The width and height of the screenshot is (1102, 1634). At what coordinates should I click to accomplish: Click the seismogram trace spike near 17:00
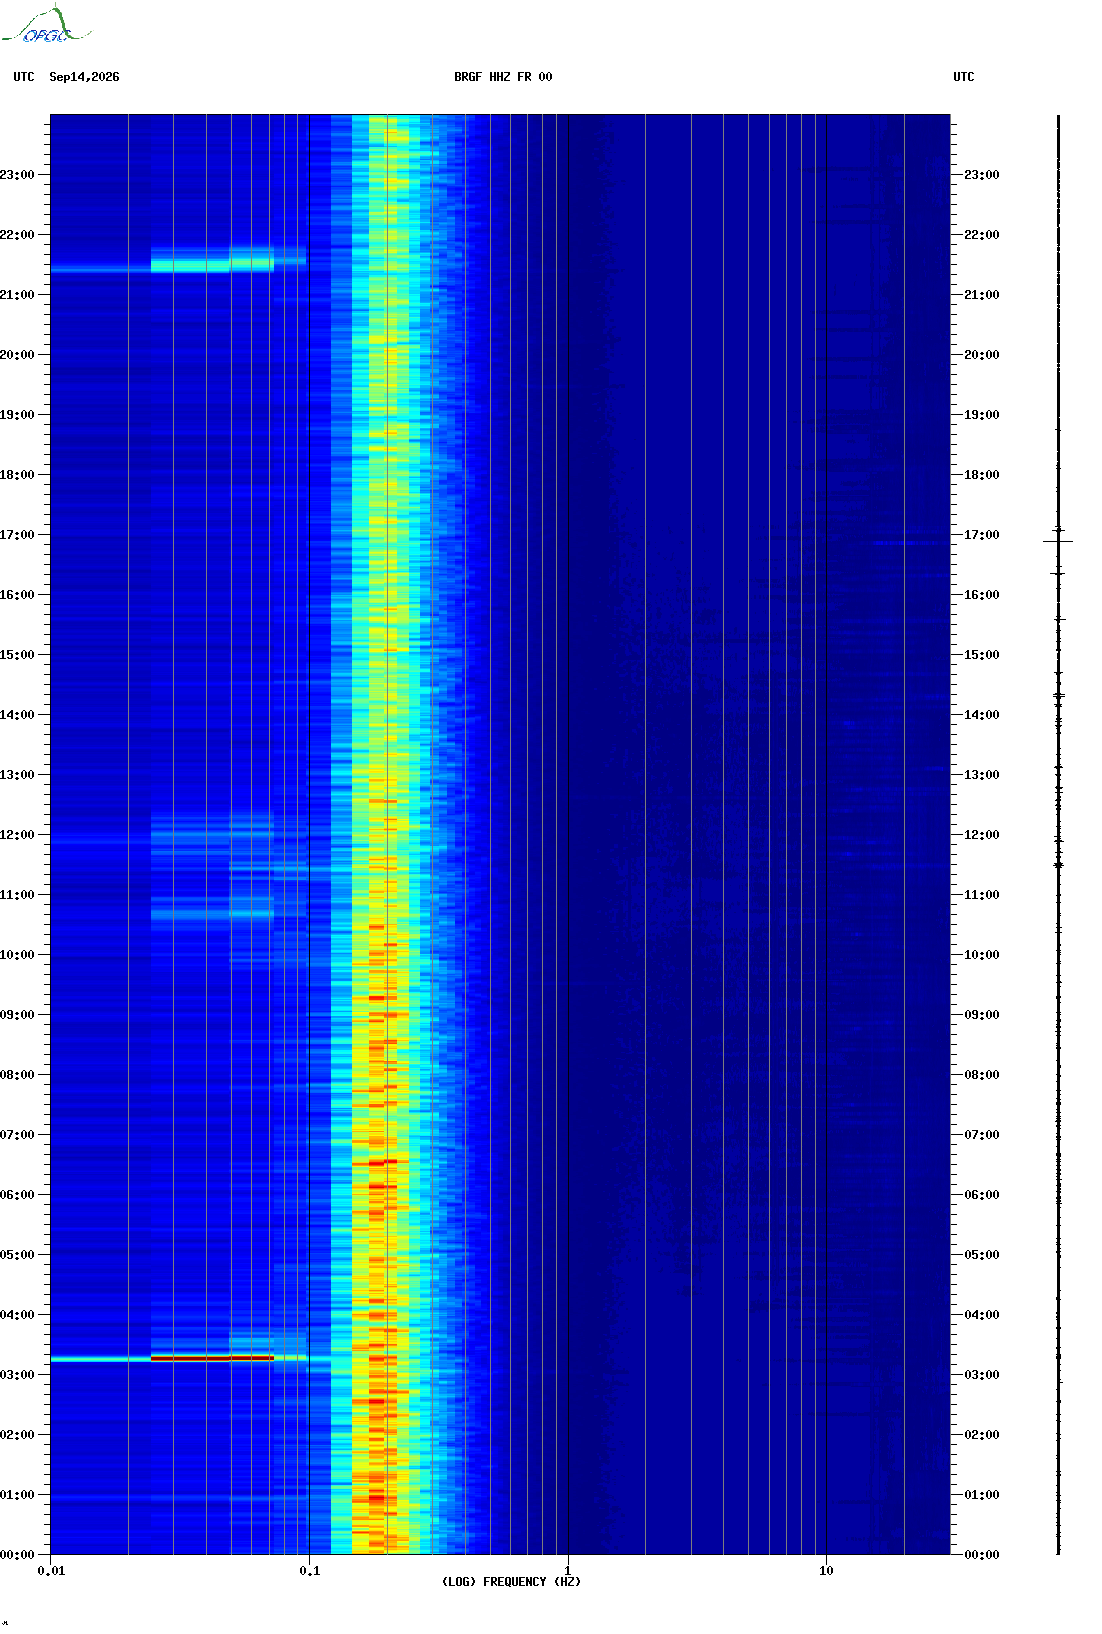1058,541
